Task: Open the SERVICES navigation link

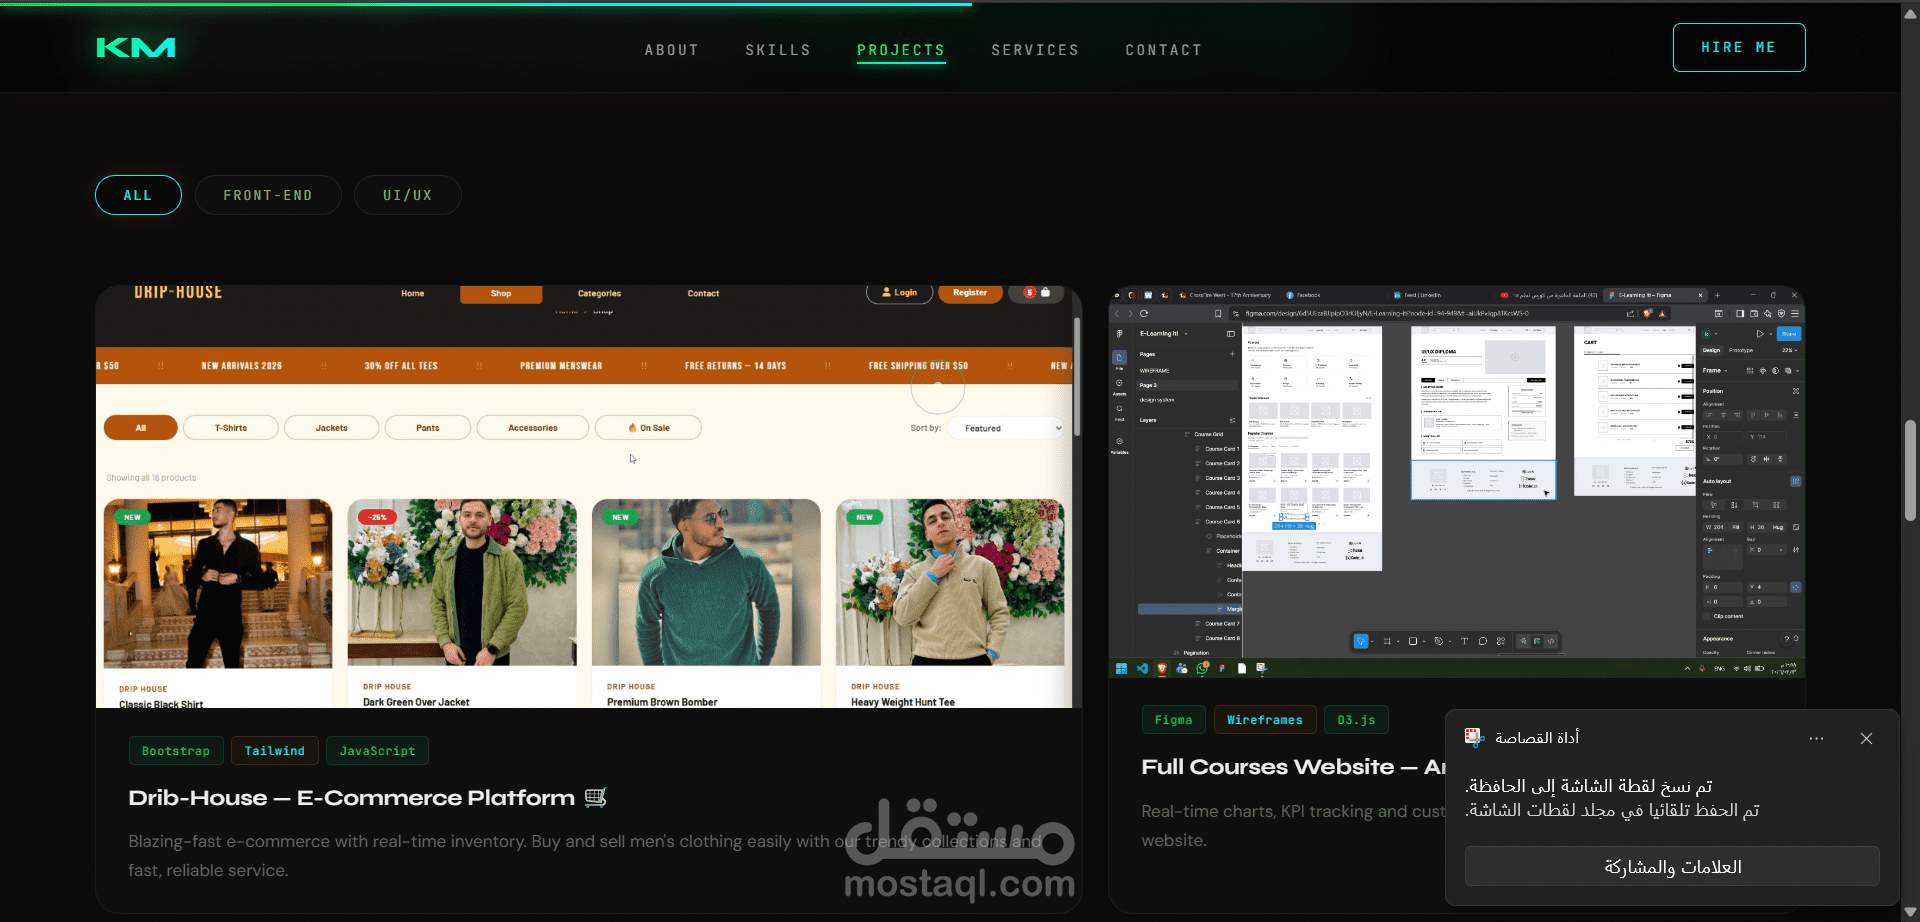Action: pyautogui.click(x=1035, y=50)
